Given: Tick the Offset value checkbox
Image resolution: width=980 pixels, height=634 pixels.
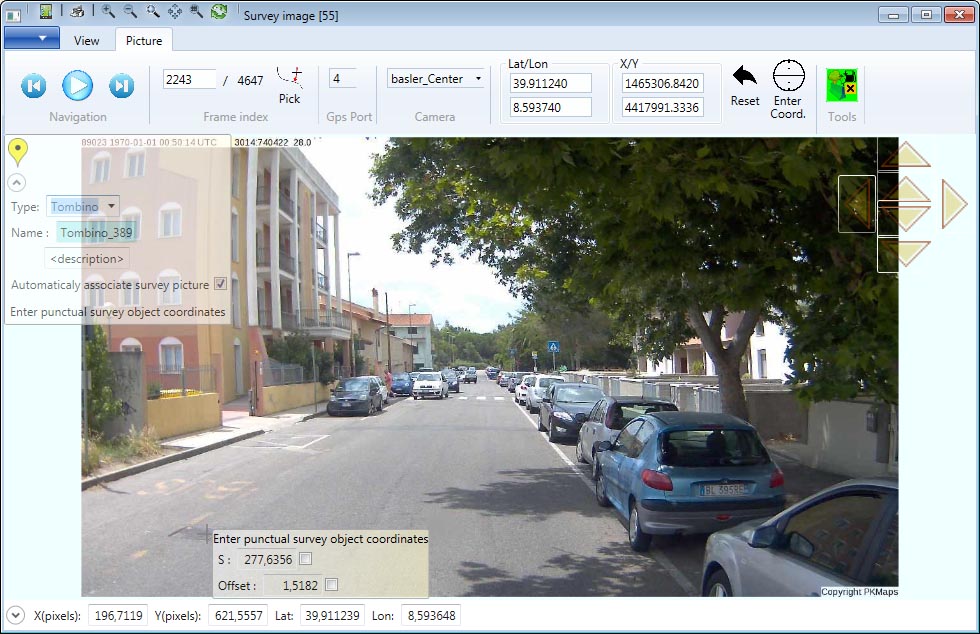Looking at the screenshot, I should click(x=332, y=585).
